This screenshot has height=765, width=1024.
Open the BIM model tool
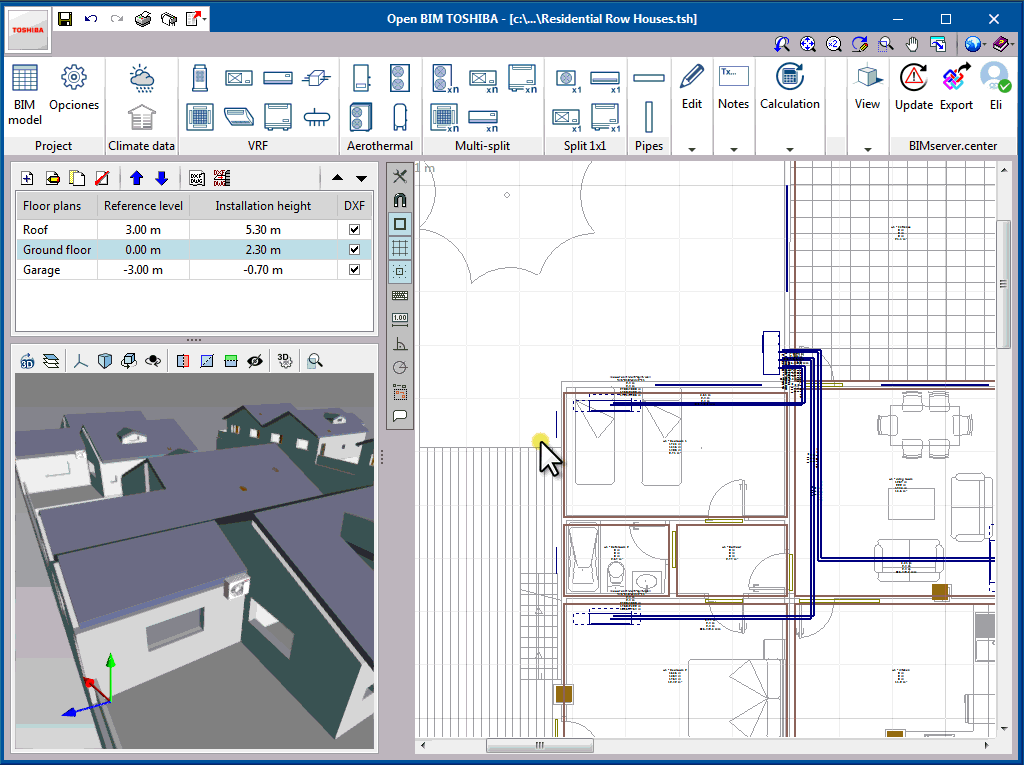[x=24, y=88]
